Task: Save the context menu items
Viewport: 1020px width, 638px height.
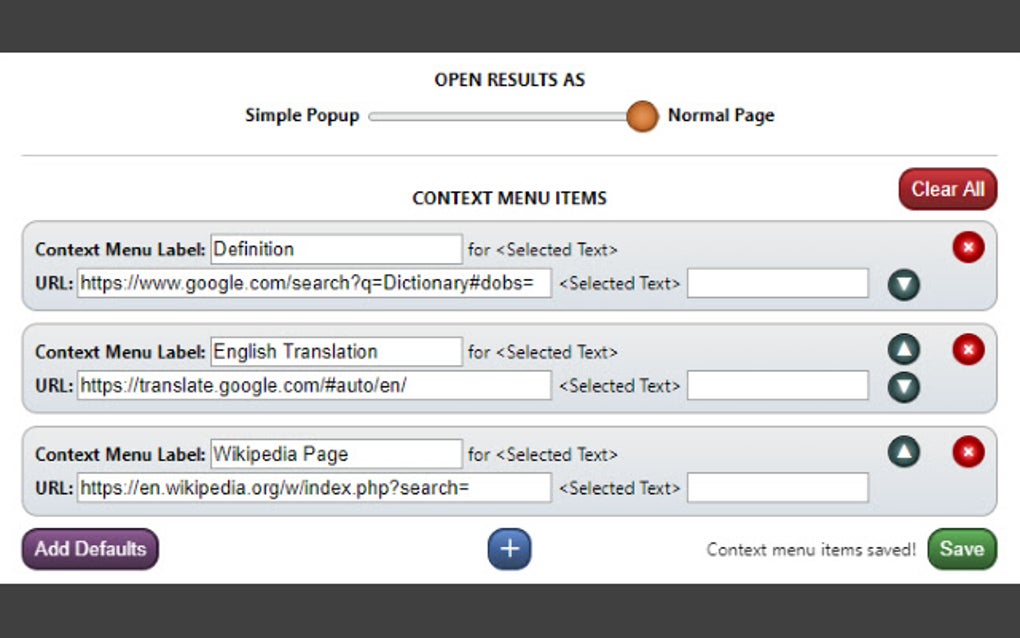Action: point(961,548)
